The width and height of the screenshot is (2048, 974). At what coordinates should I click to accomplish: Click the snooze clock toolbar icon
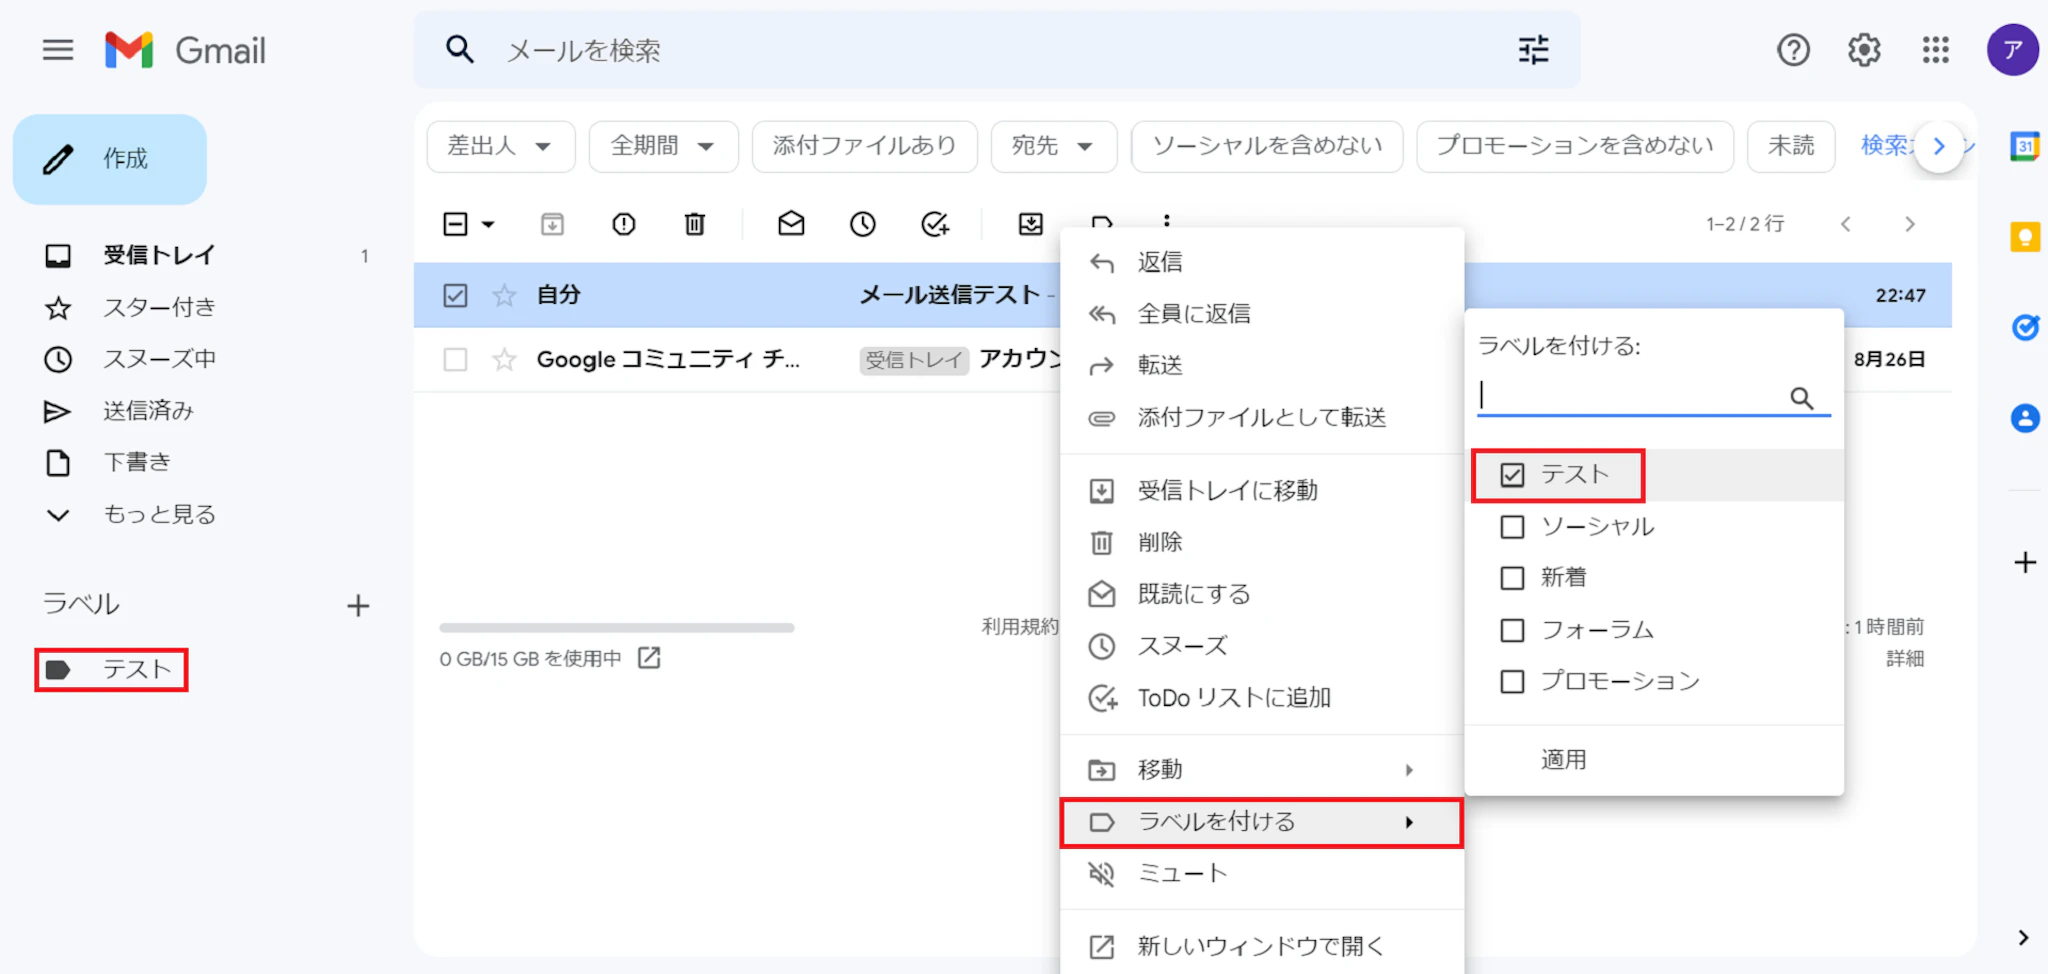pyautogui.click(x=862, y=224)
